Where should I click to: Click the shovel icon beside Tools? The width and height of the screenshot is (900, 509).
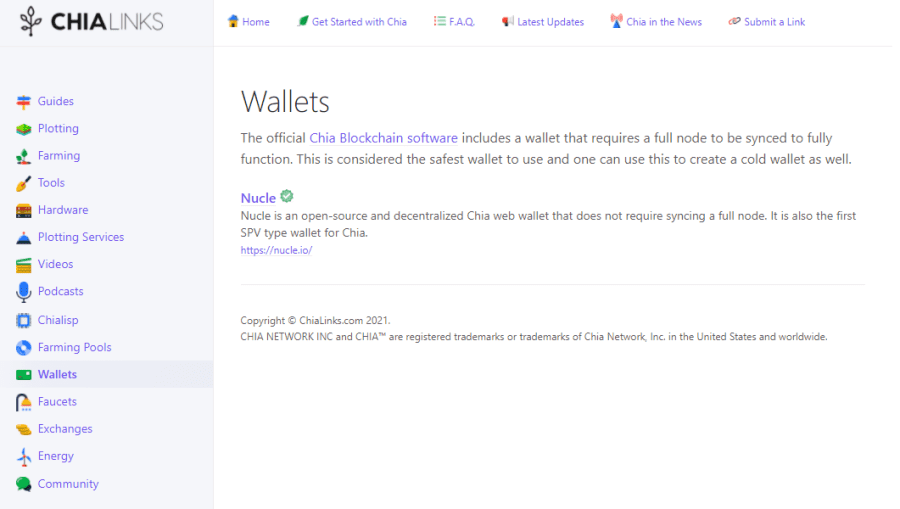(24, 184)
